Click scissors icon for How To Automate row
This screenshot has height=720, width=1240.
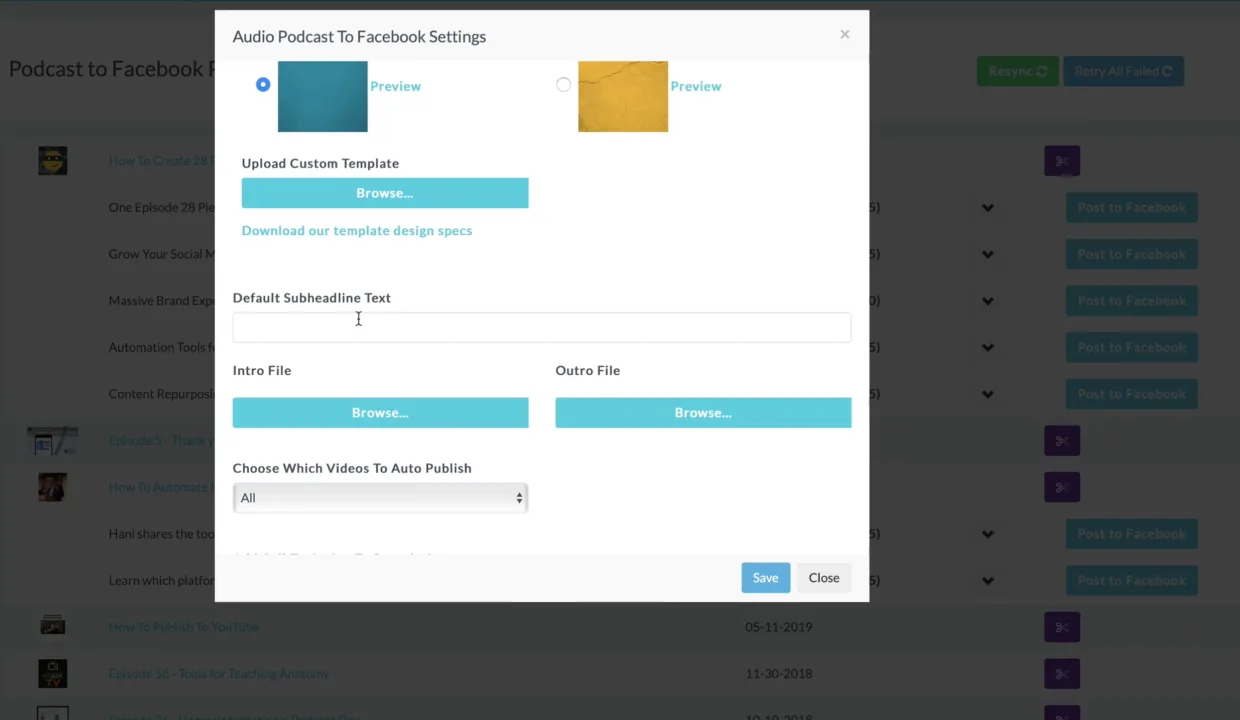click(1062, 487)
